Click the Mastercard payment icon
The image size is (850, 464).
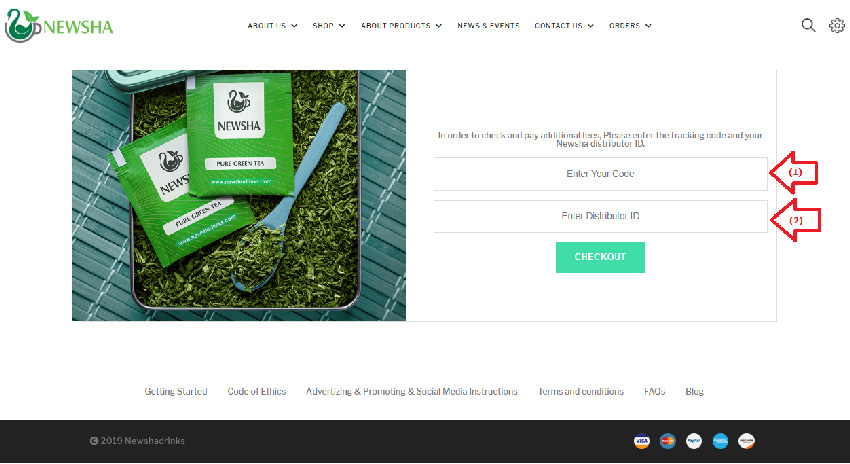point(668,441)
